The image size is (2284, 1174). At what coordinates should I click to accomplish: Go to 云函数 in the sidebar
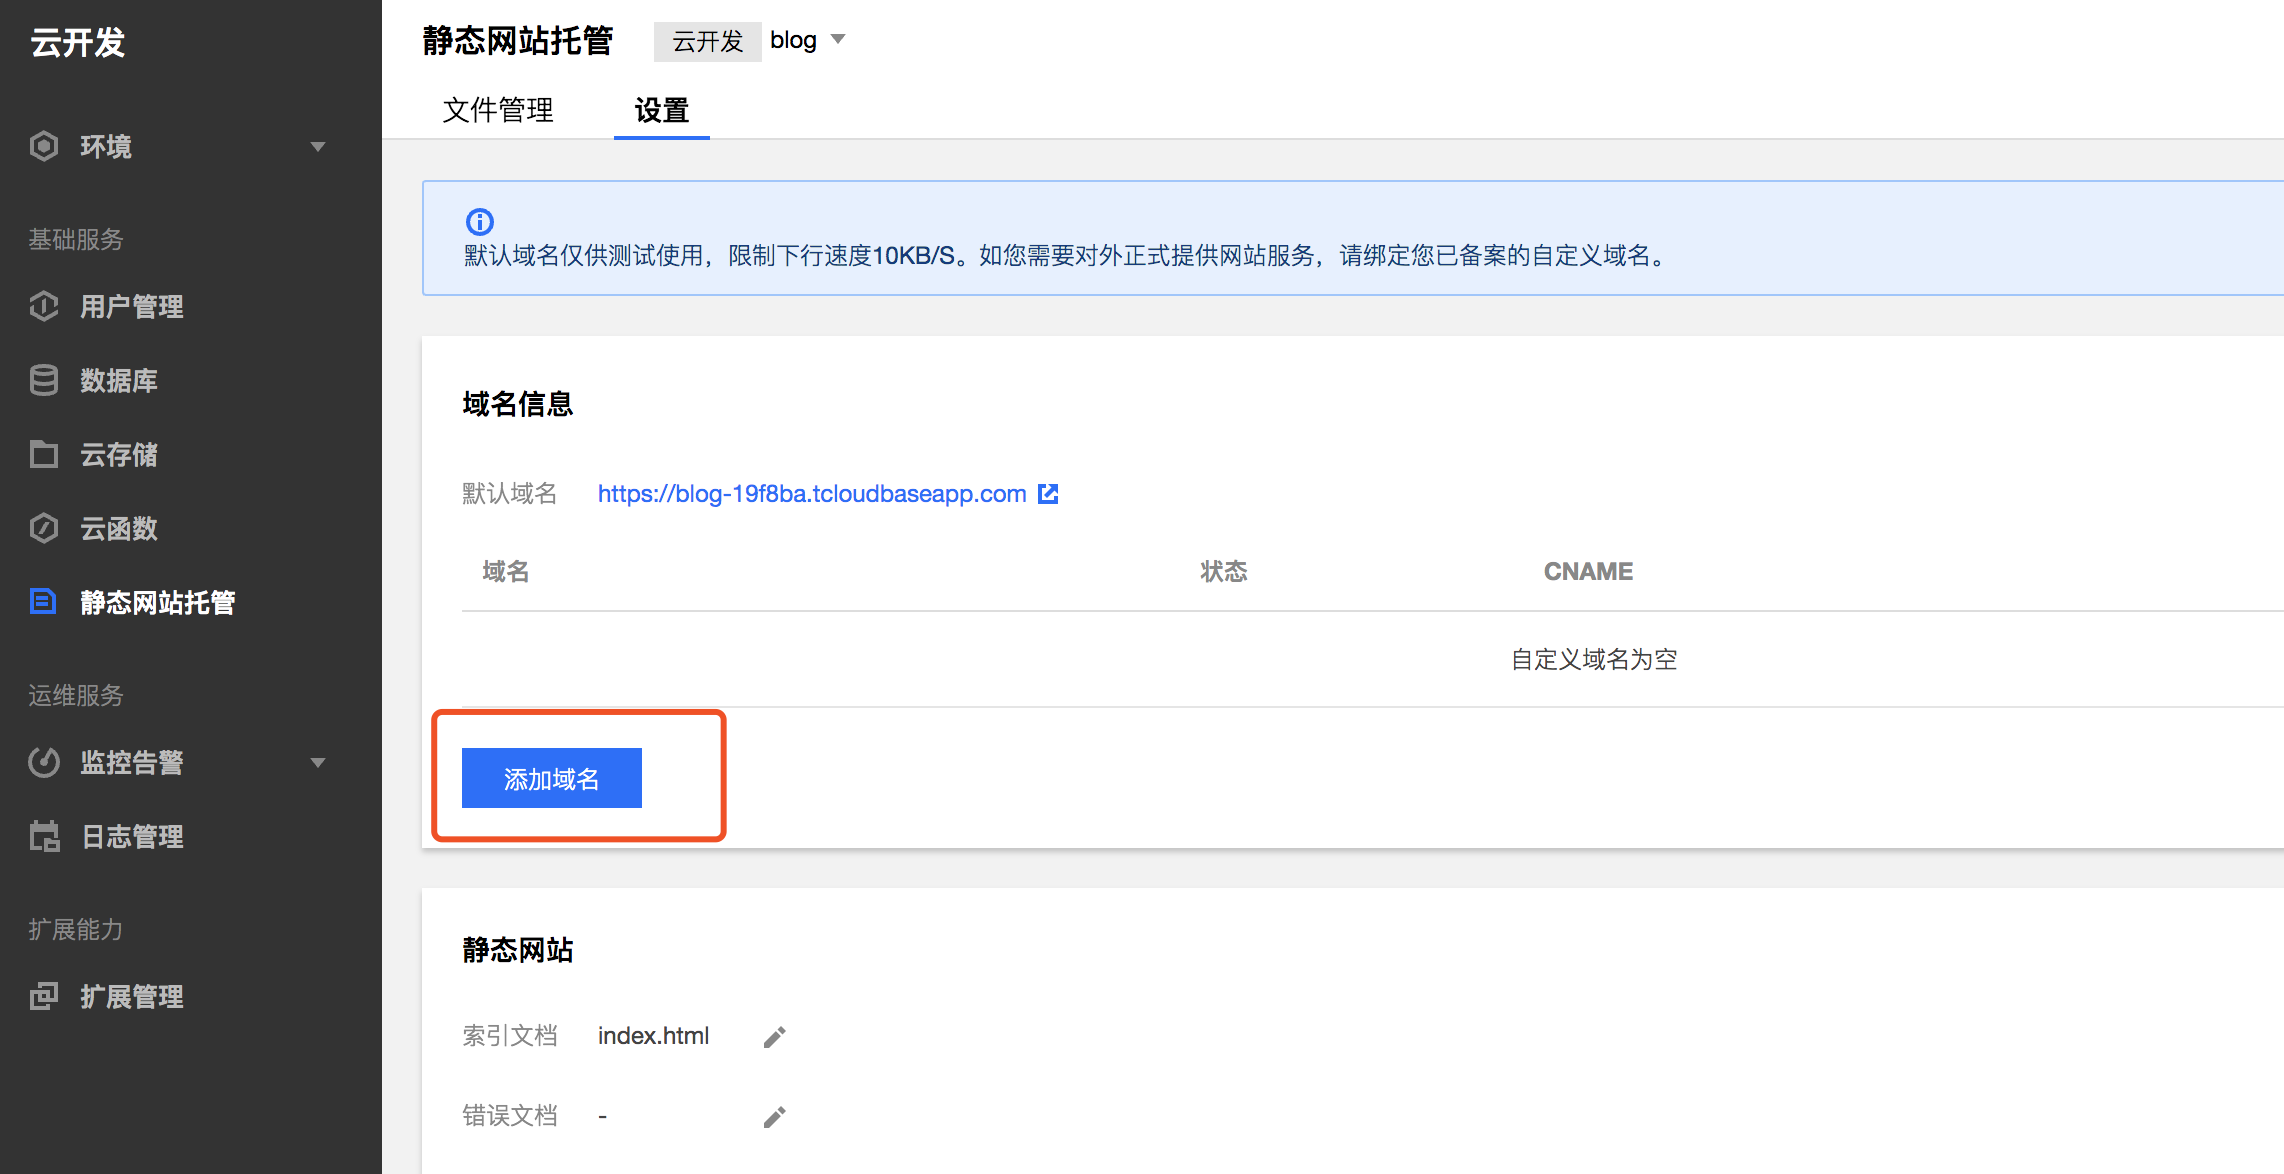[x=119, y=528]
